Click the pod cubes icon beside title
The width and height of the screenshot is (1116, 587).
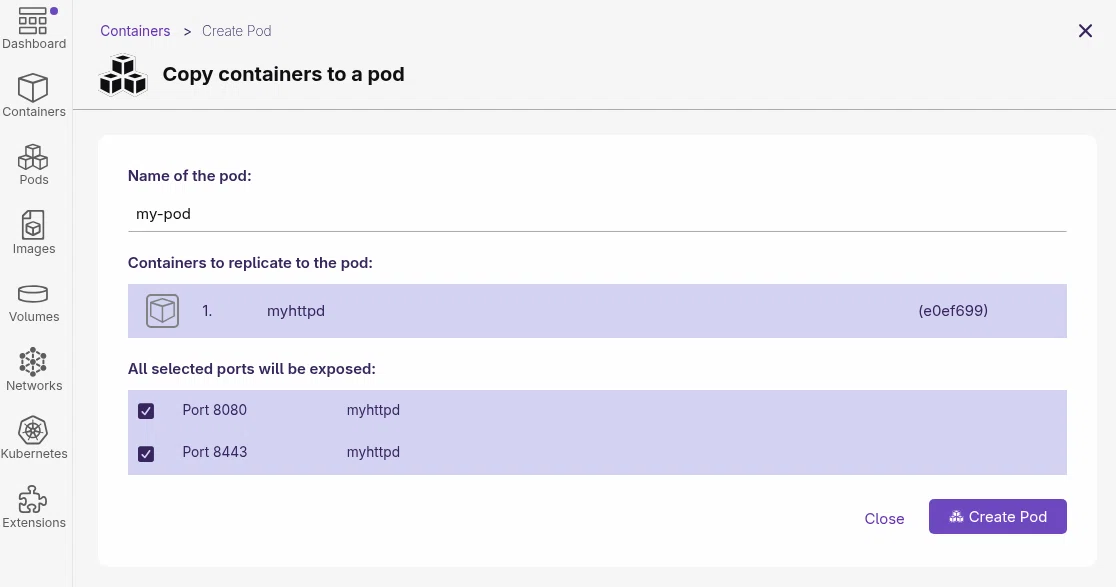coord(123,75)
